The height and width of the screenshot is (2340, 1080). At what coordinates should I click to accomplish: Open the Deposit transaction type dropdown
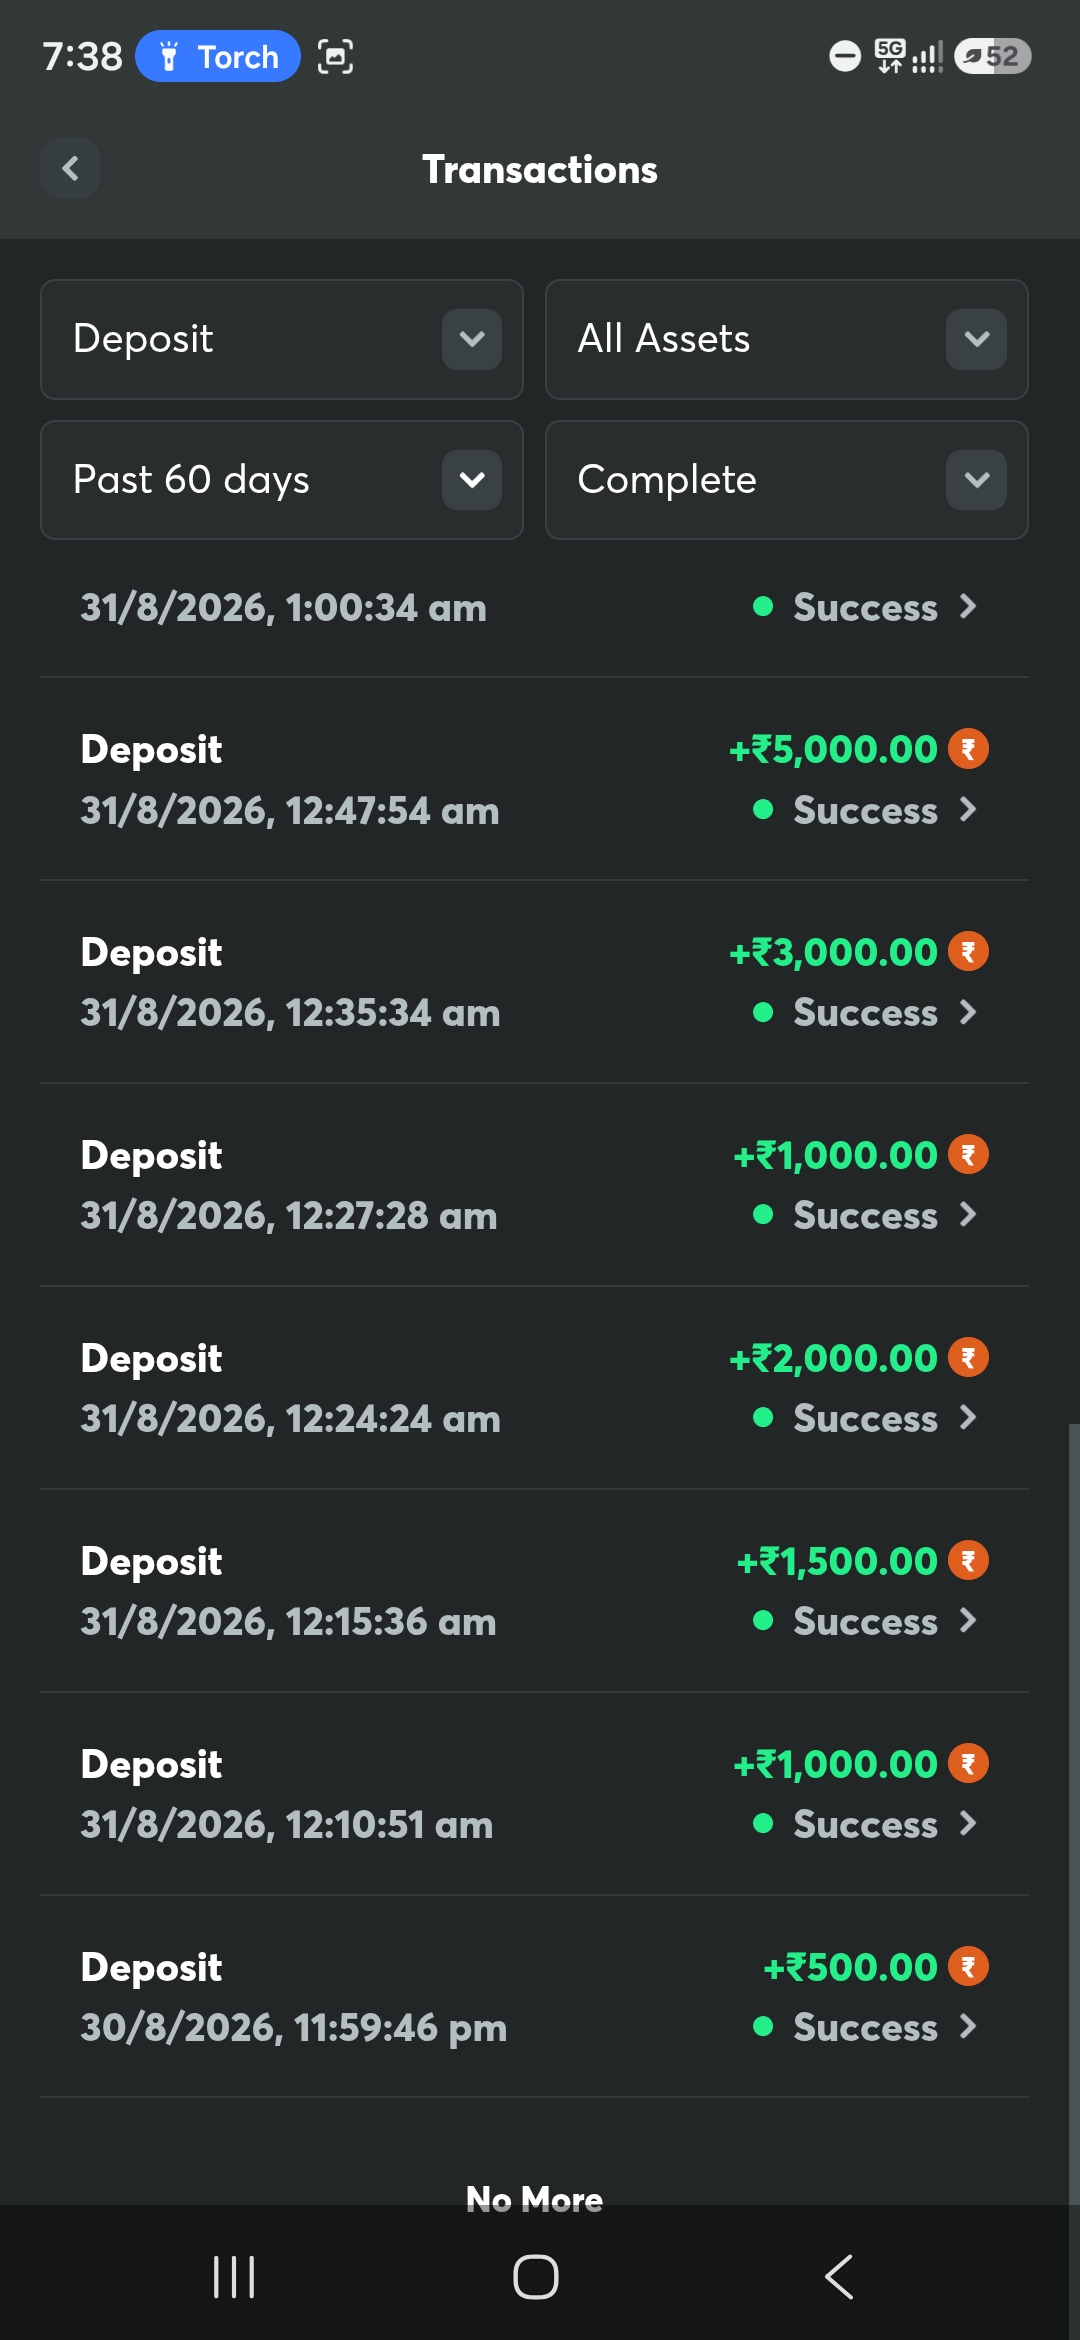pyautogui.click(x=282, y=339)
